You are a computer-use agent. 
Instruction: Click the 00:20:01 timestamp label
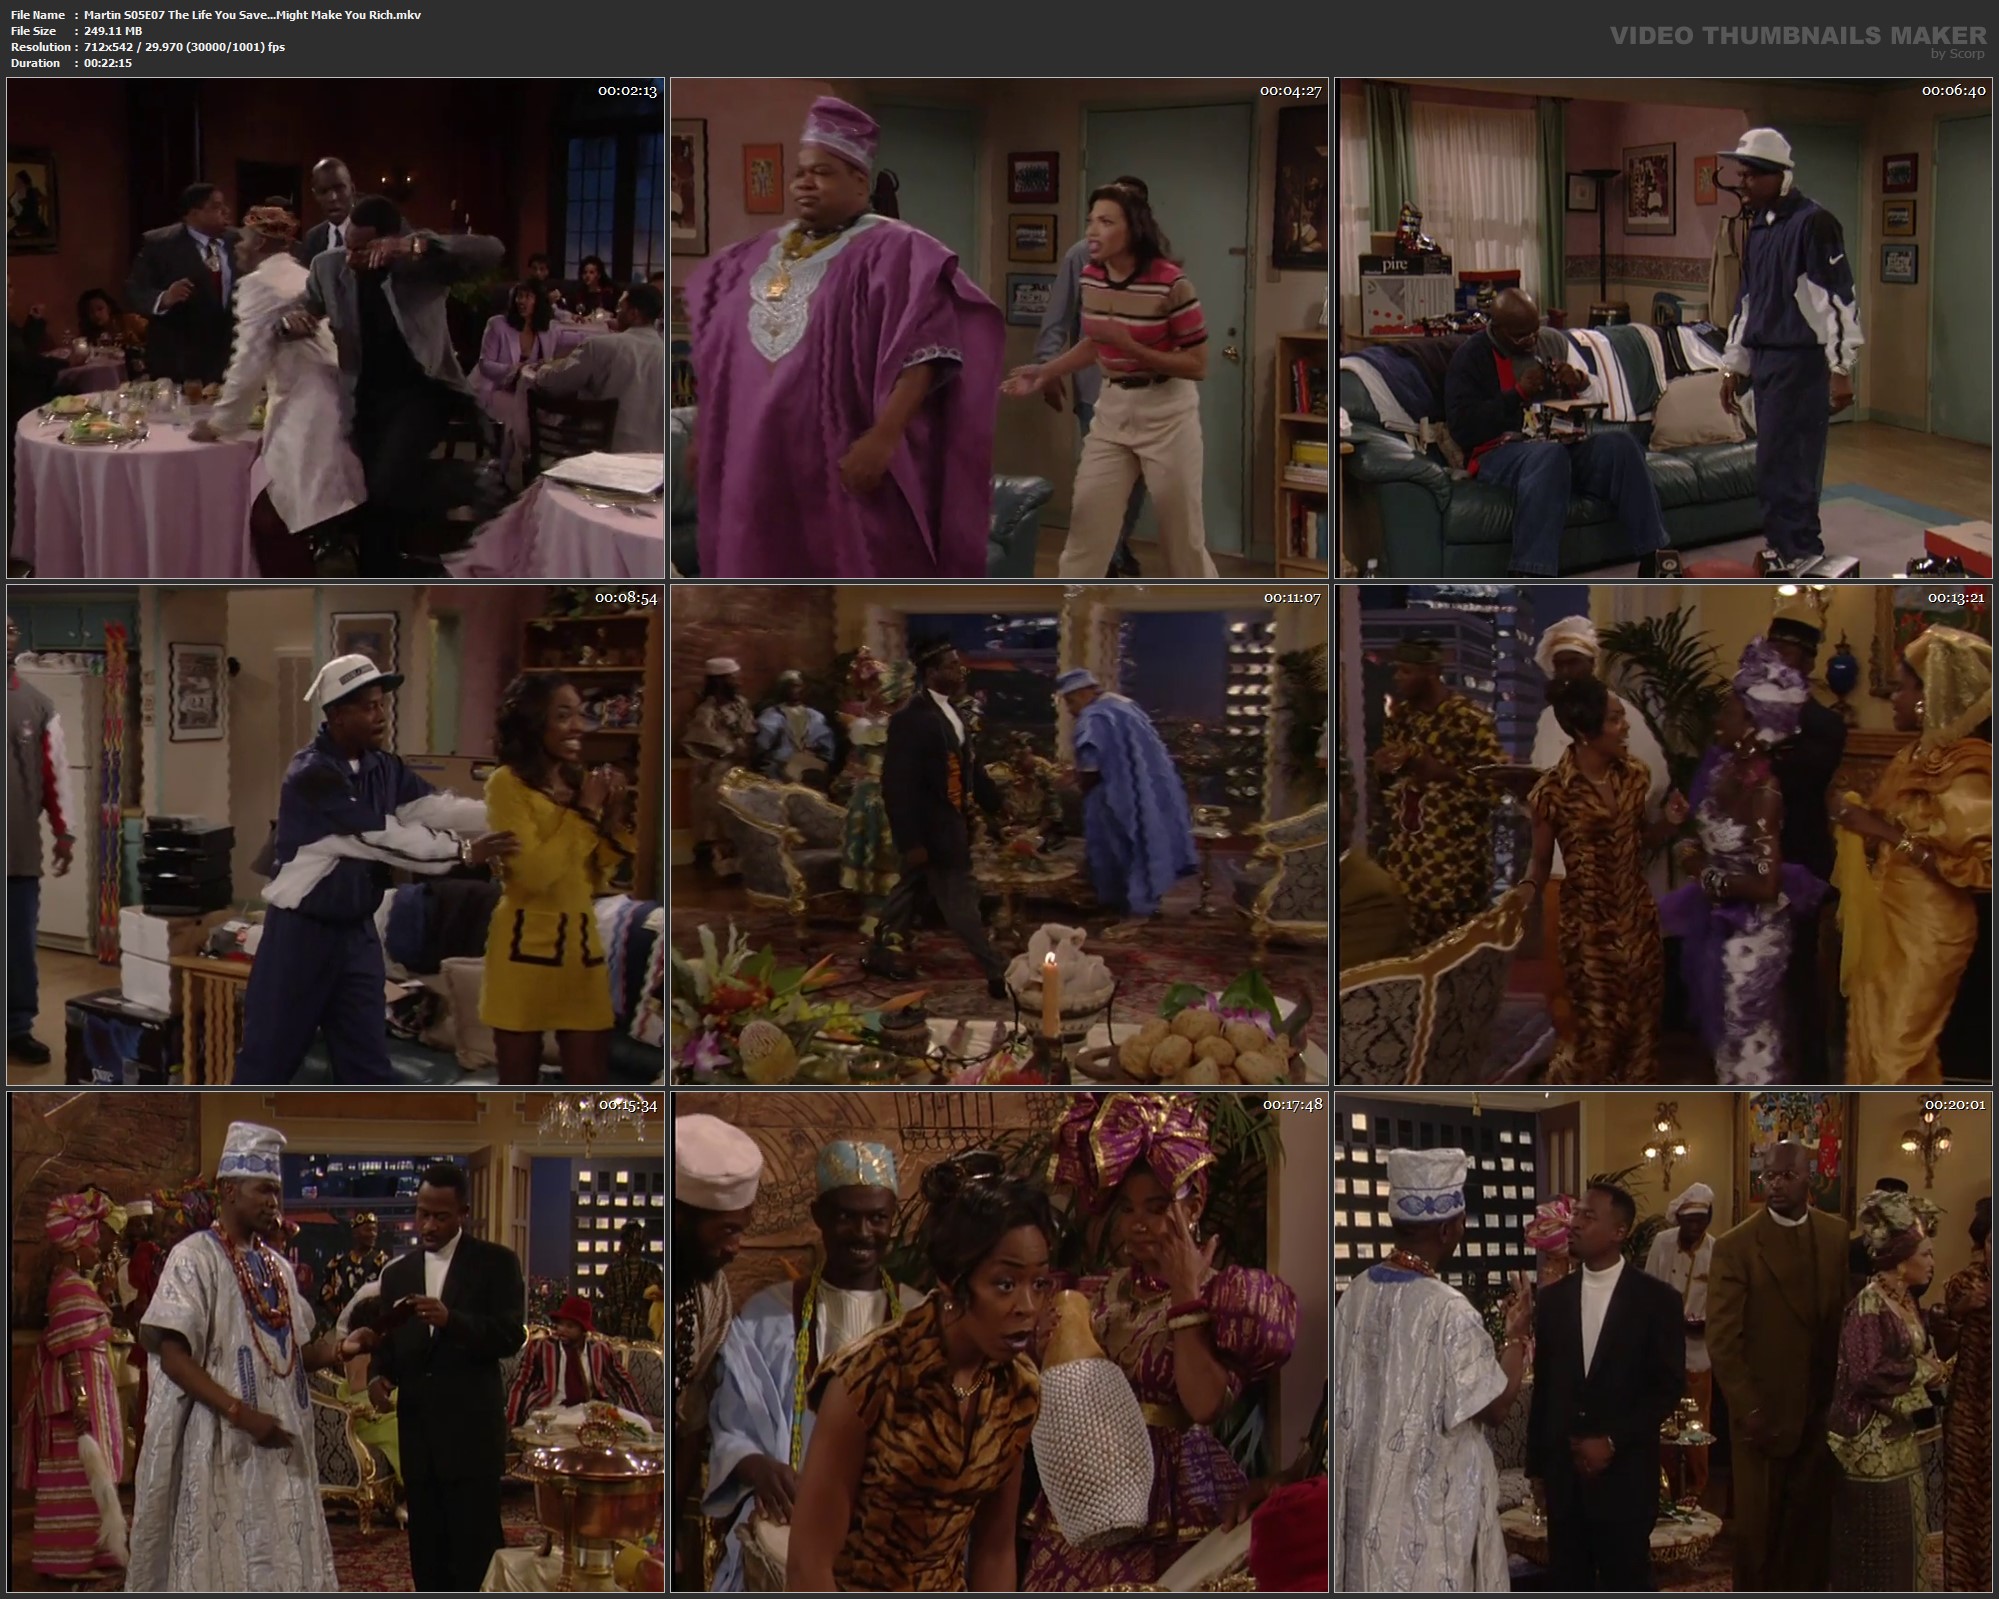(x=1954, y=1104)
